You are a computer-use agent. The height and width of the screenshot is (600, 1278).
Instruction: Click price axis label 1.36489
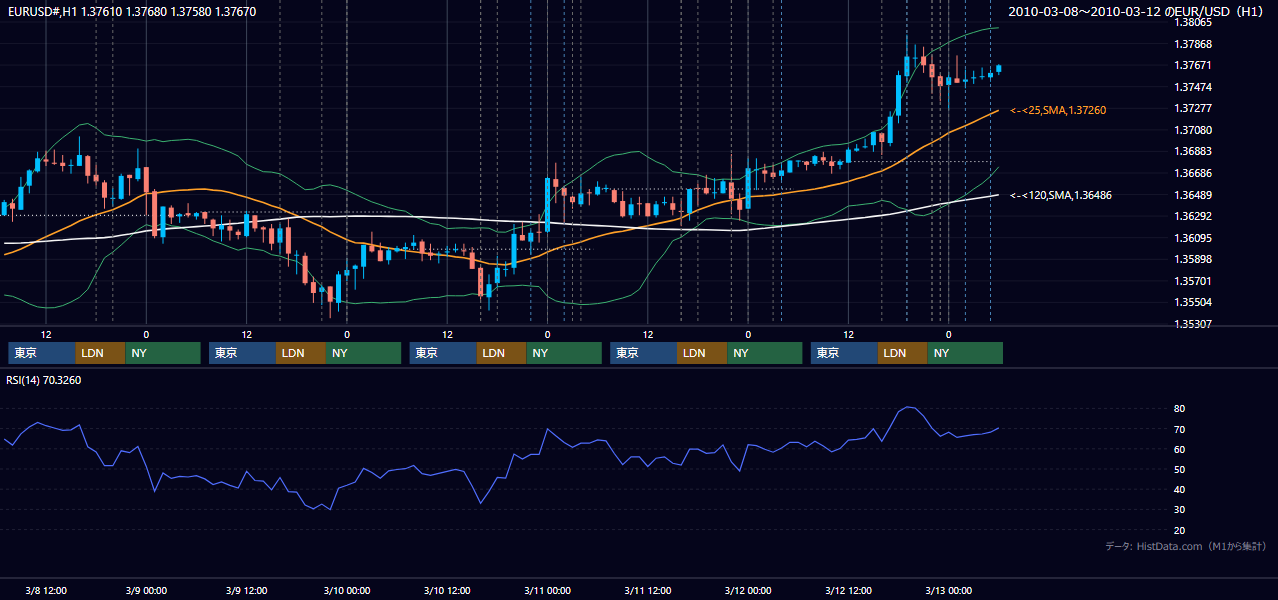[x=1192, y=195]
